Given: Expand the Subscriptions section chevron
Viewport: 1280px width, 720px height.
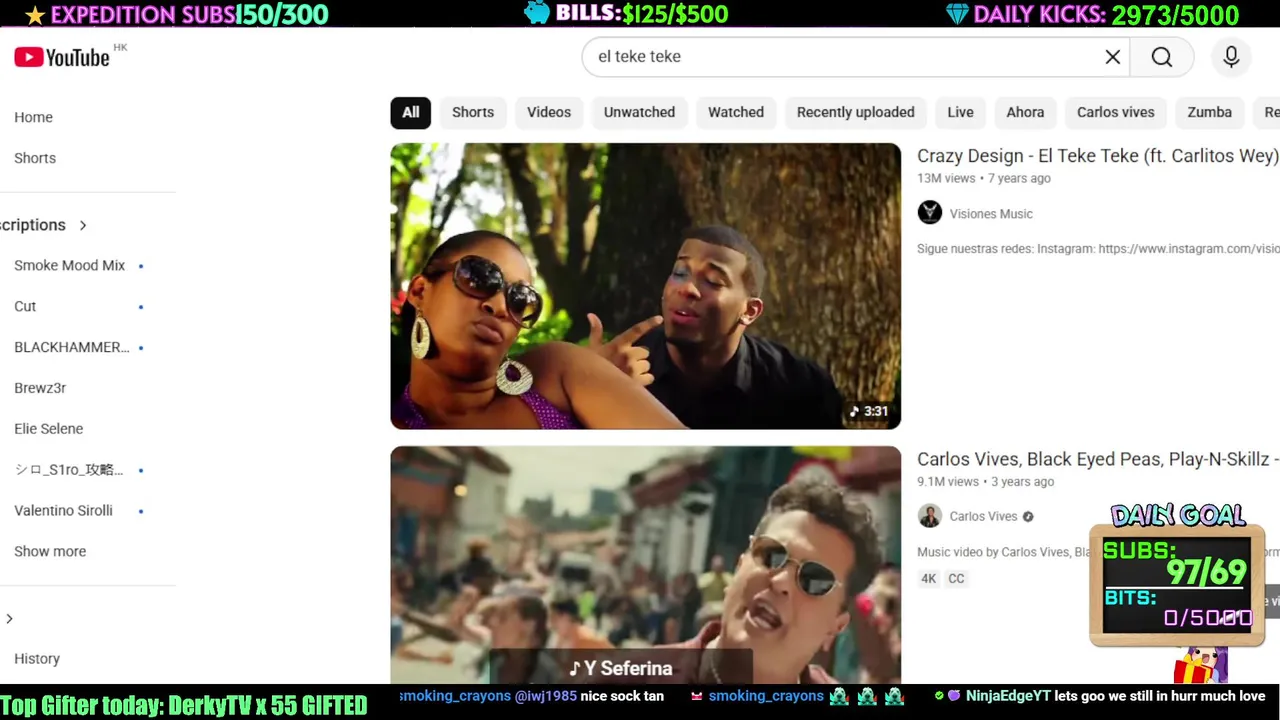Looking at the screenshot, I should [83, 225].
